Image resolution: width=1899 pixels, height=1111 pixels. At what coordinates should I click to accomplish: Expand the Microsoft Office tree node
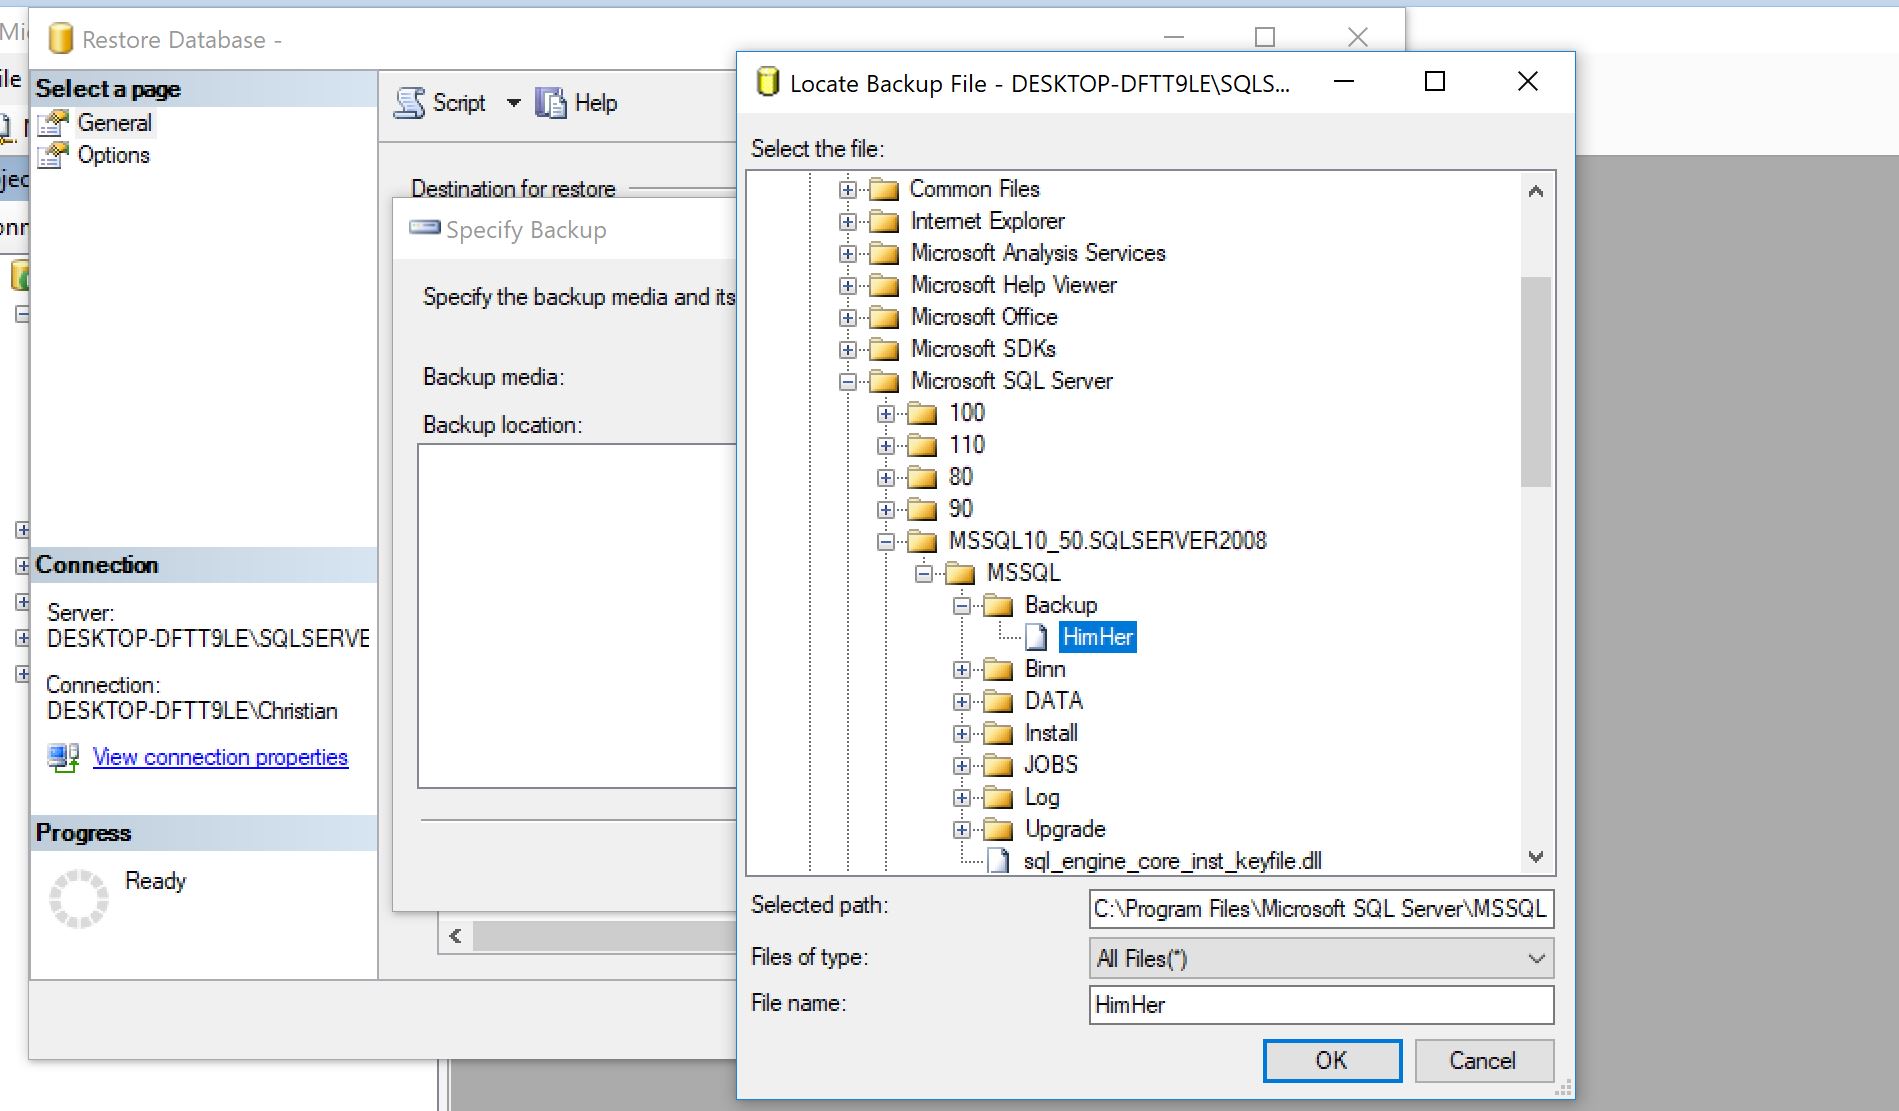(848, 317)
